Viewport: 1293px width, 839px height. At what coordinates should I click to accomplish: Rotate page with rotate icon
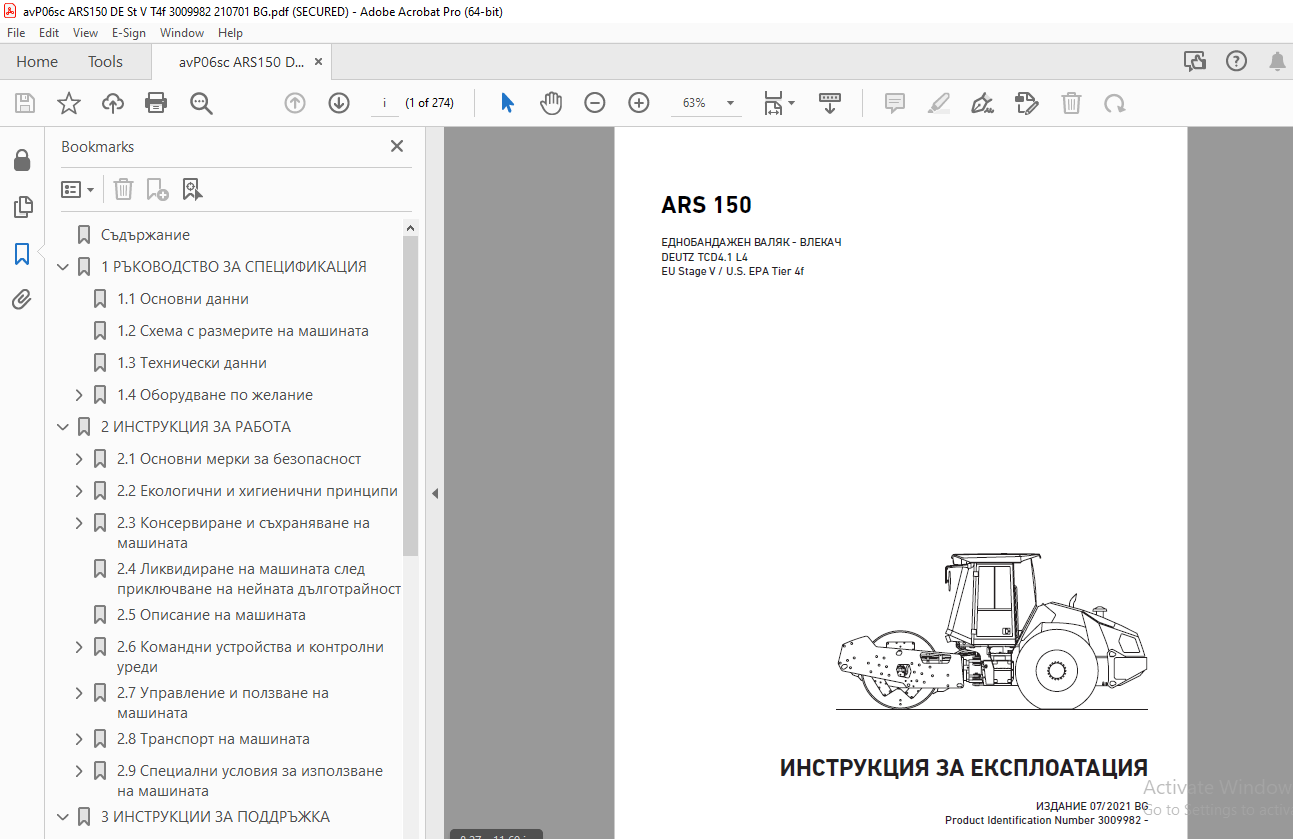[x=1114, y=103]
